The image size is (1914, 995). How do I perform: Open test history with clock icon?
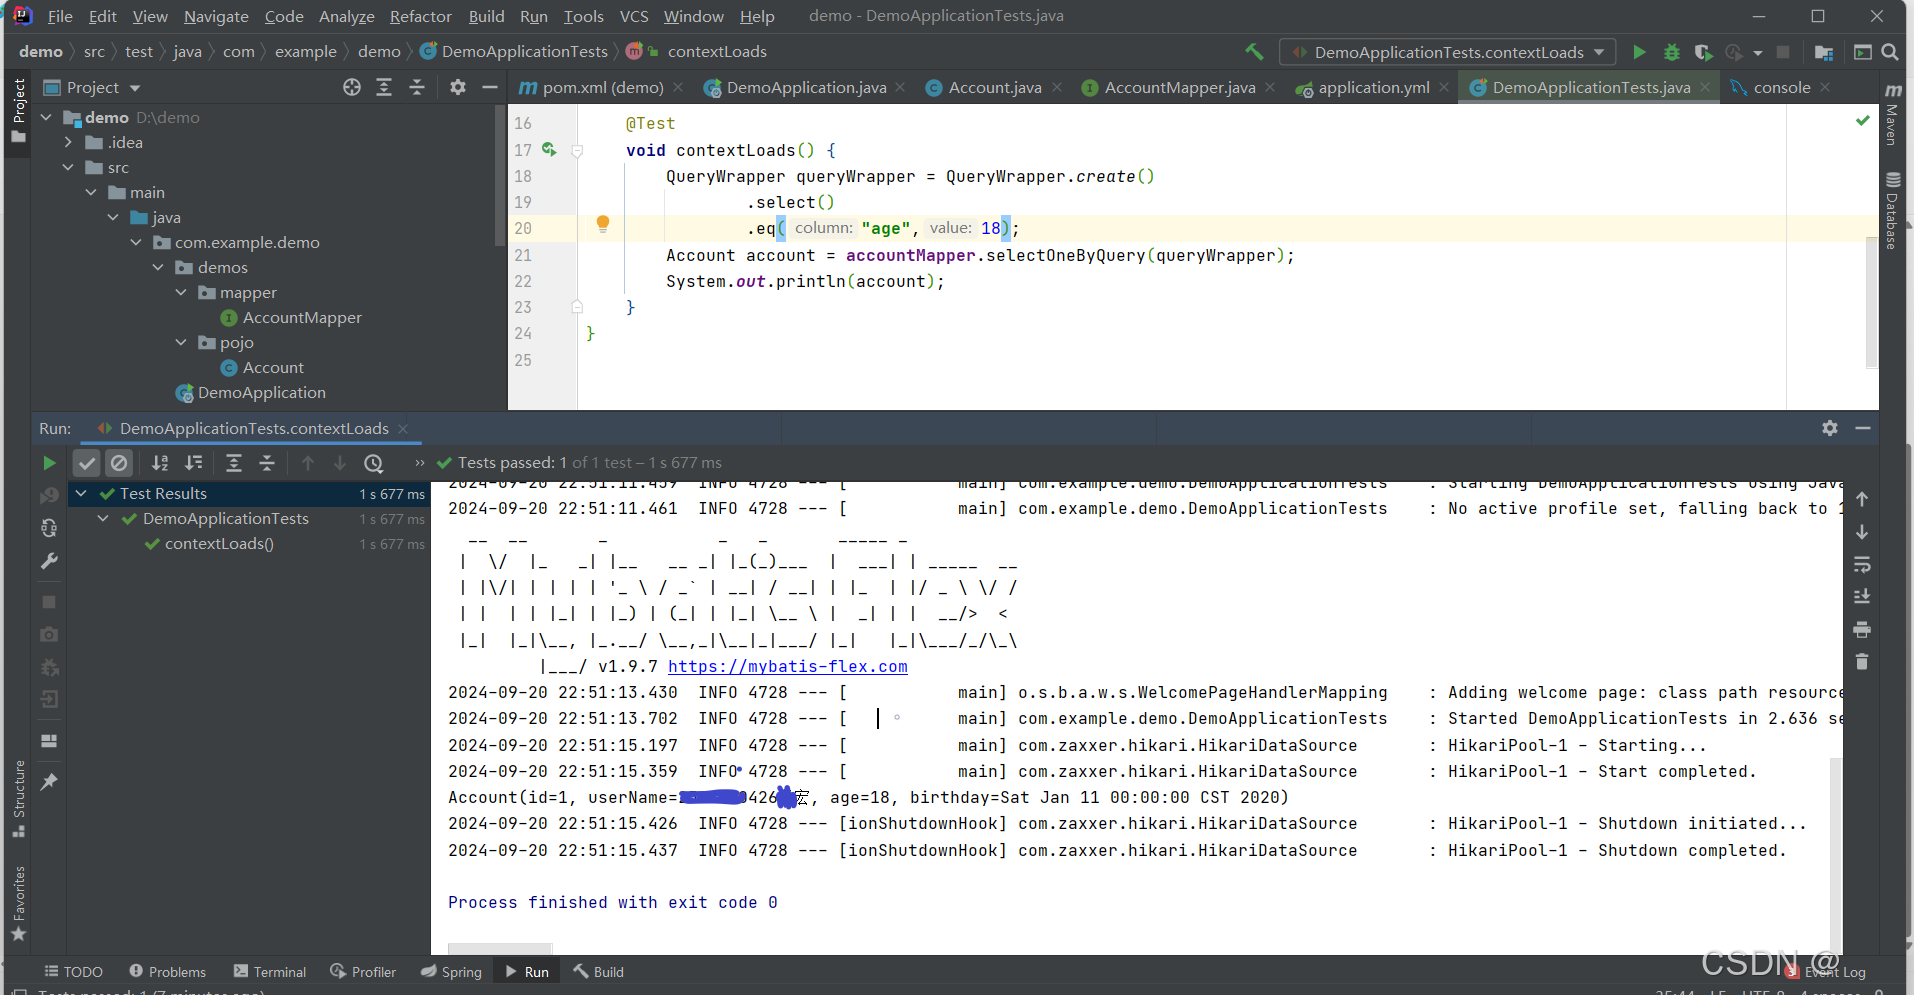coord(373,462)
